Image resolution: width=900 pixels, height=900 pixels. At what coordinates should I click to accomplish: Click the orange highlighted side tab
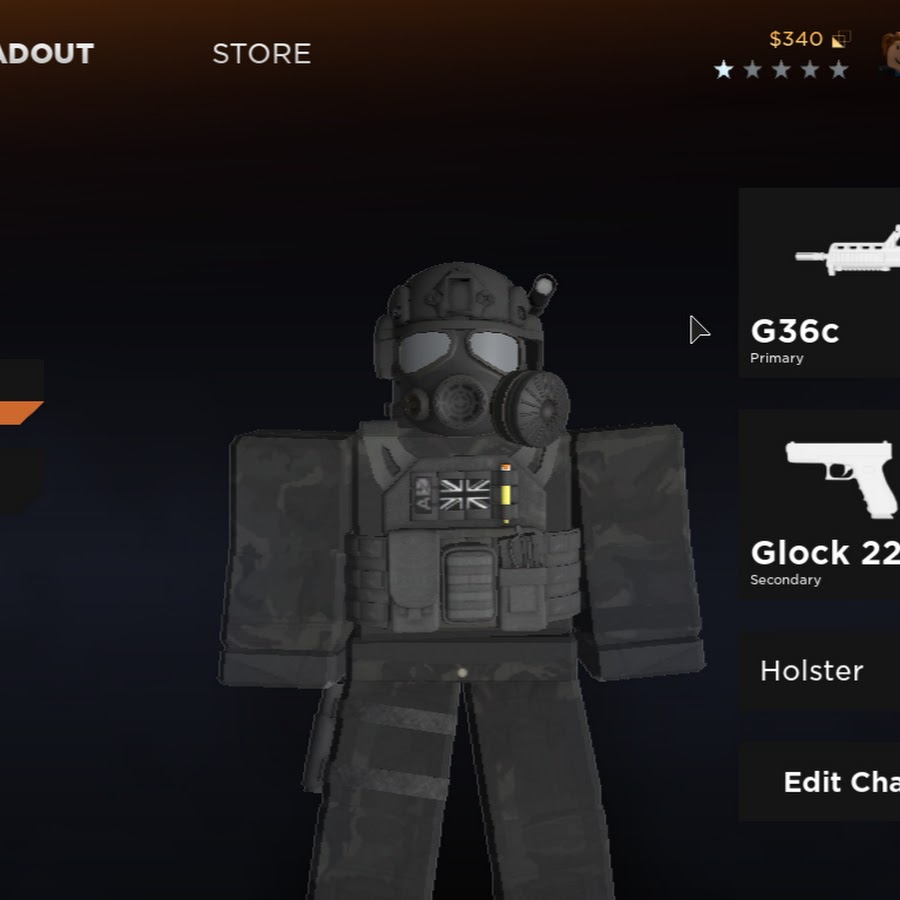(x=21, y=413)
